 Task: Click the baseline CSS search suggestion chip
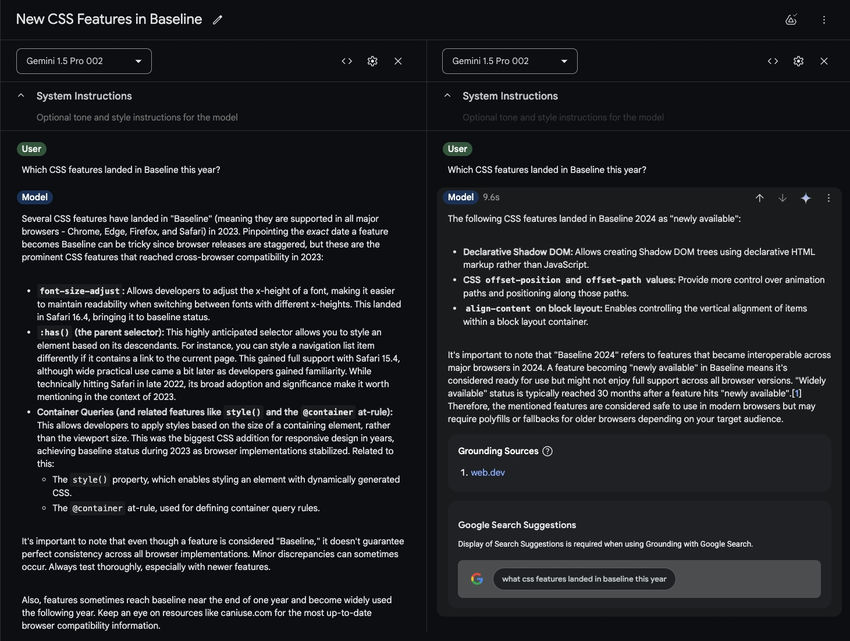(x=582, y=578)
